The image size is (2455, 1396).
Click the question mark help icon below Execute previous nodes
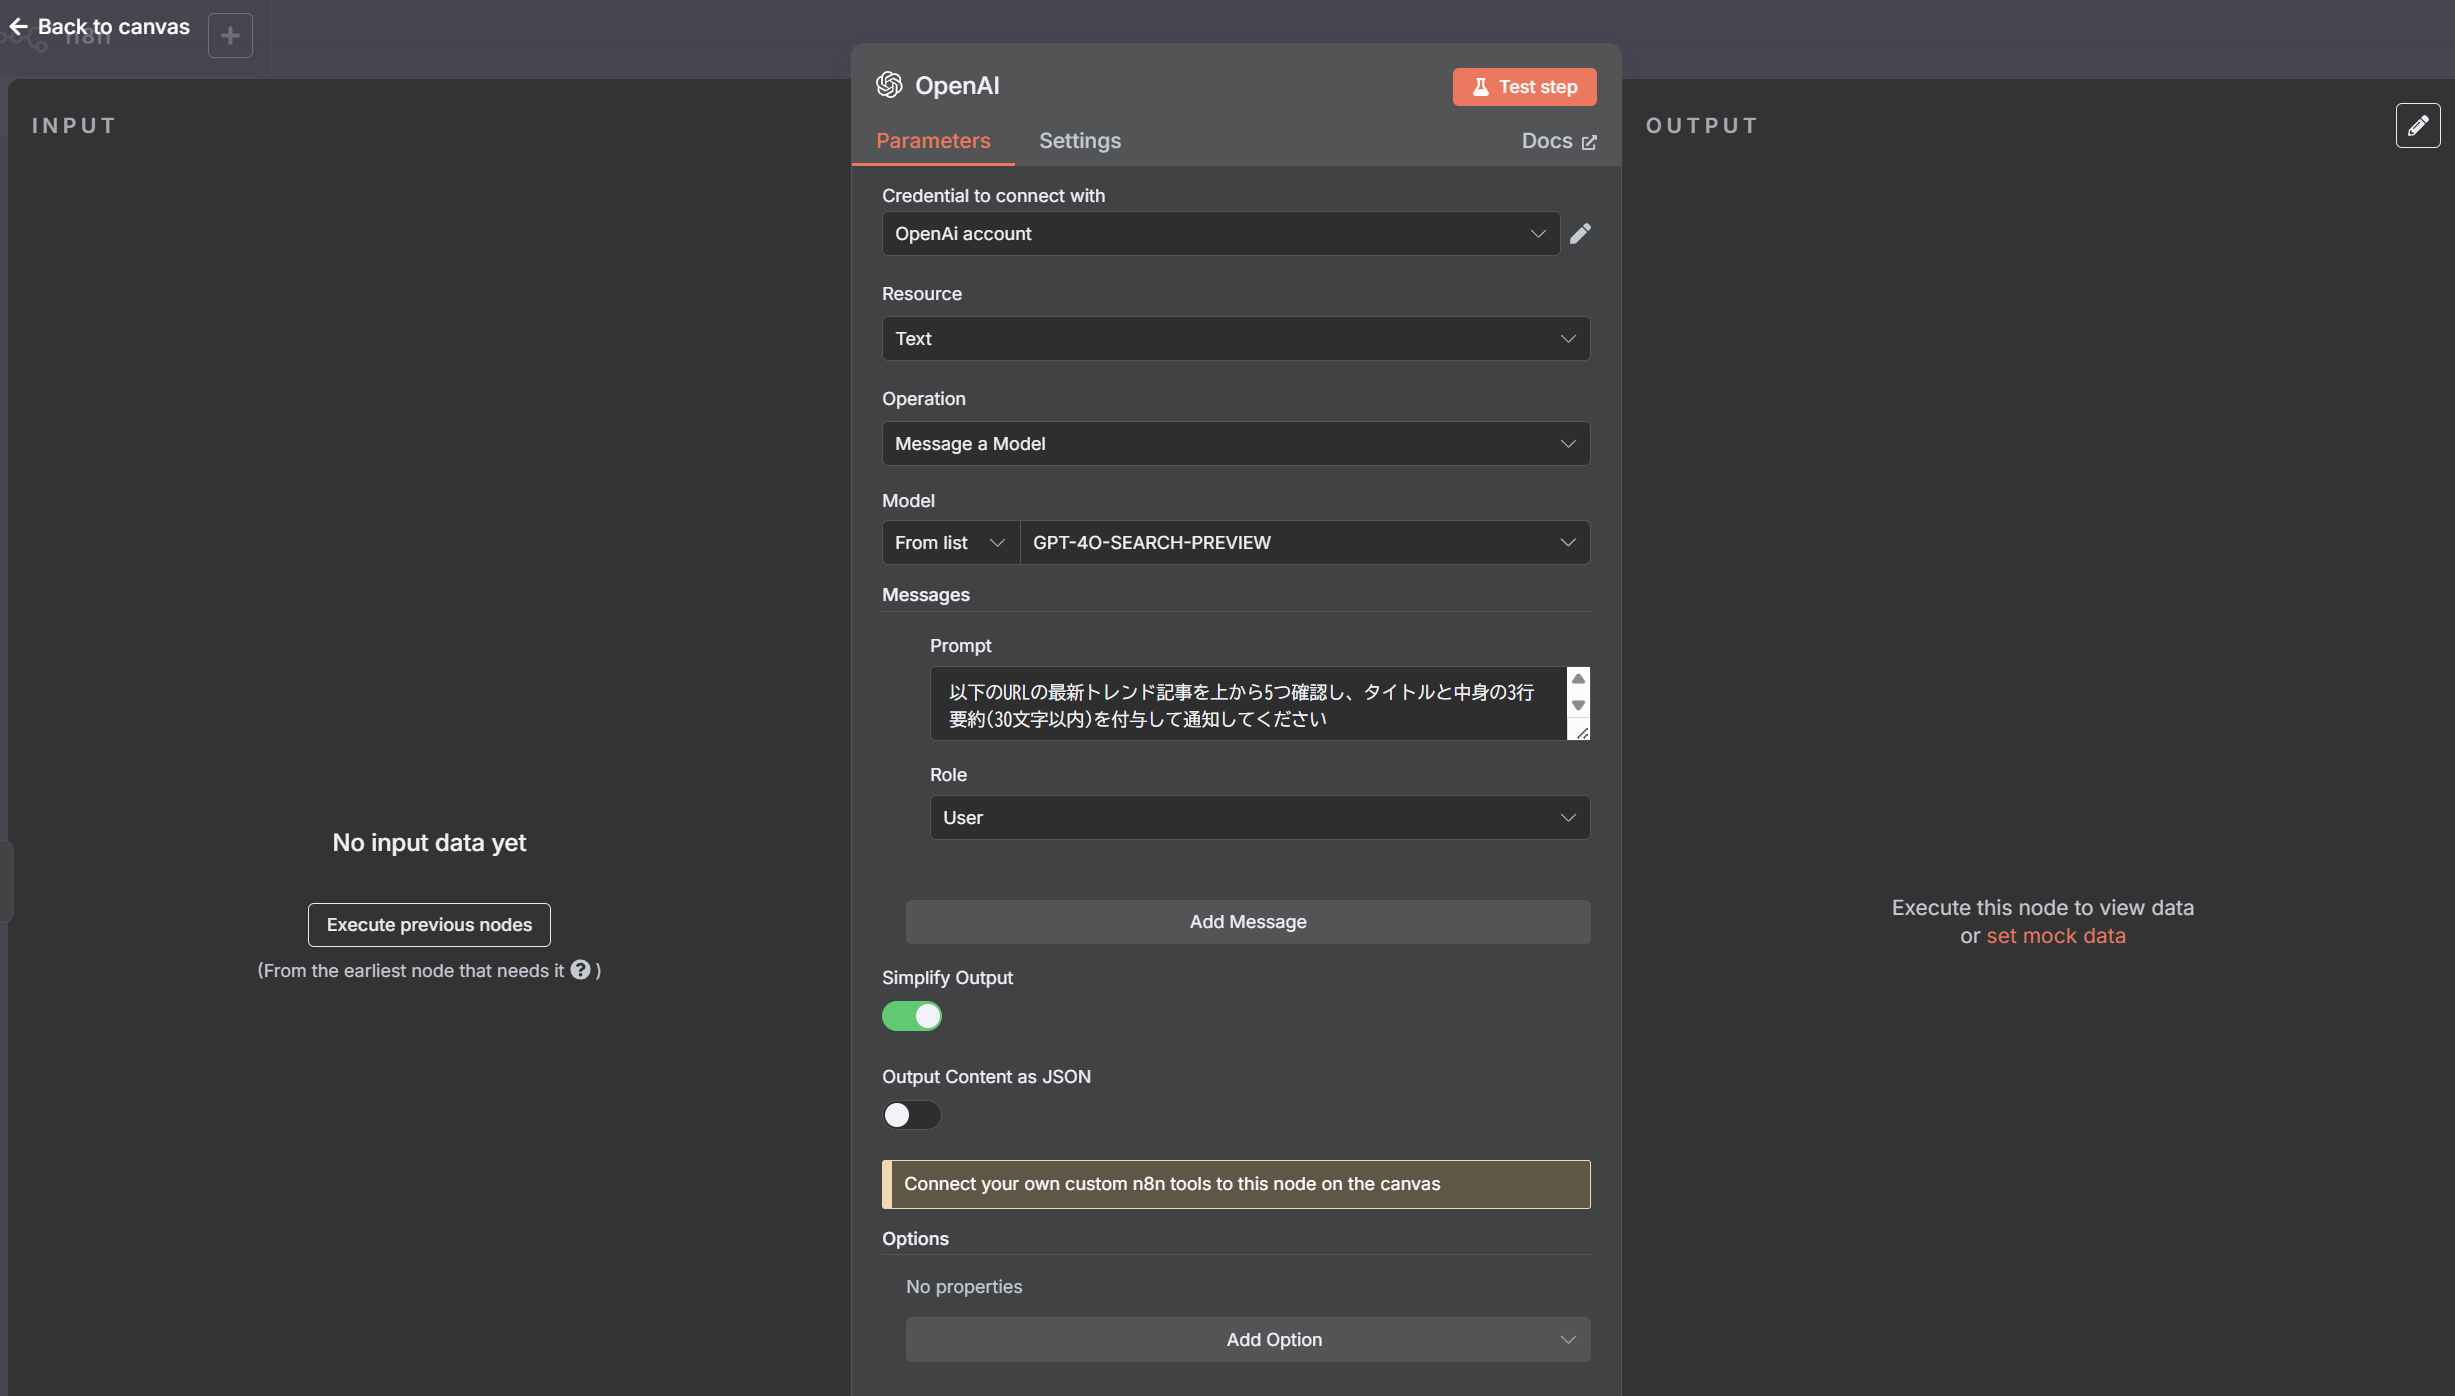point(581,969)
